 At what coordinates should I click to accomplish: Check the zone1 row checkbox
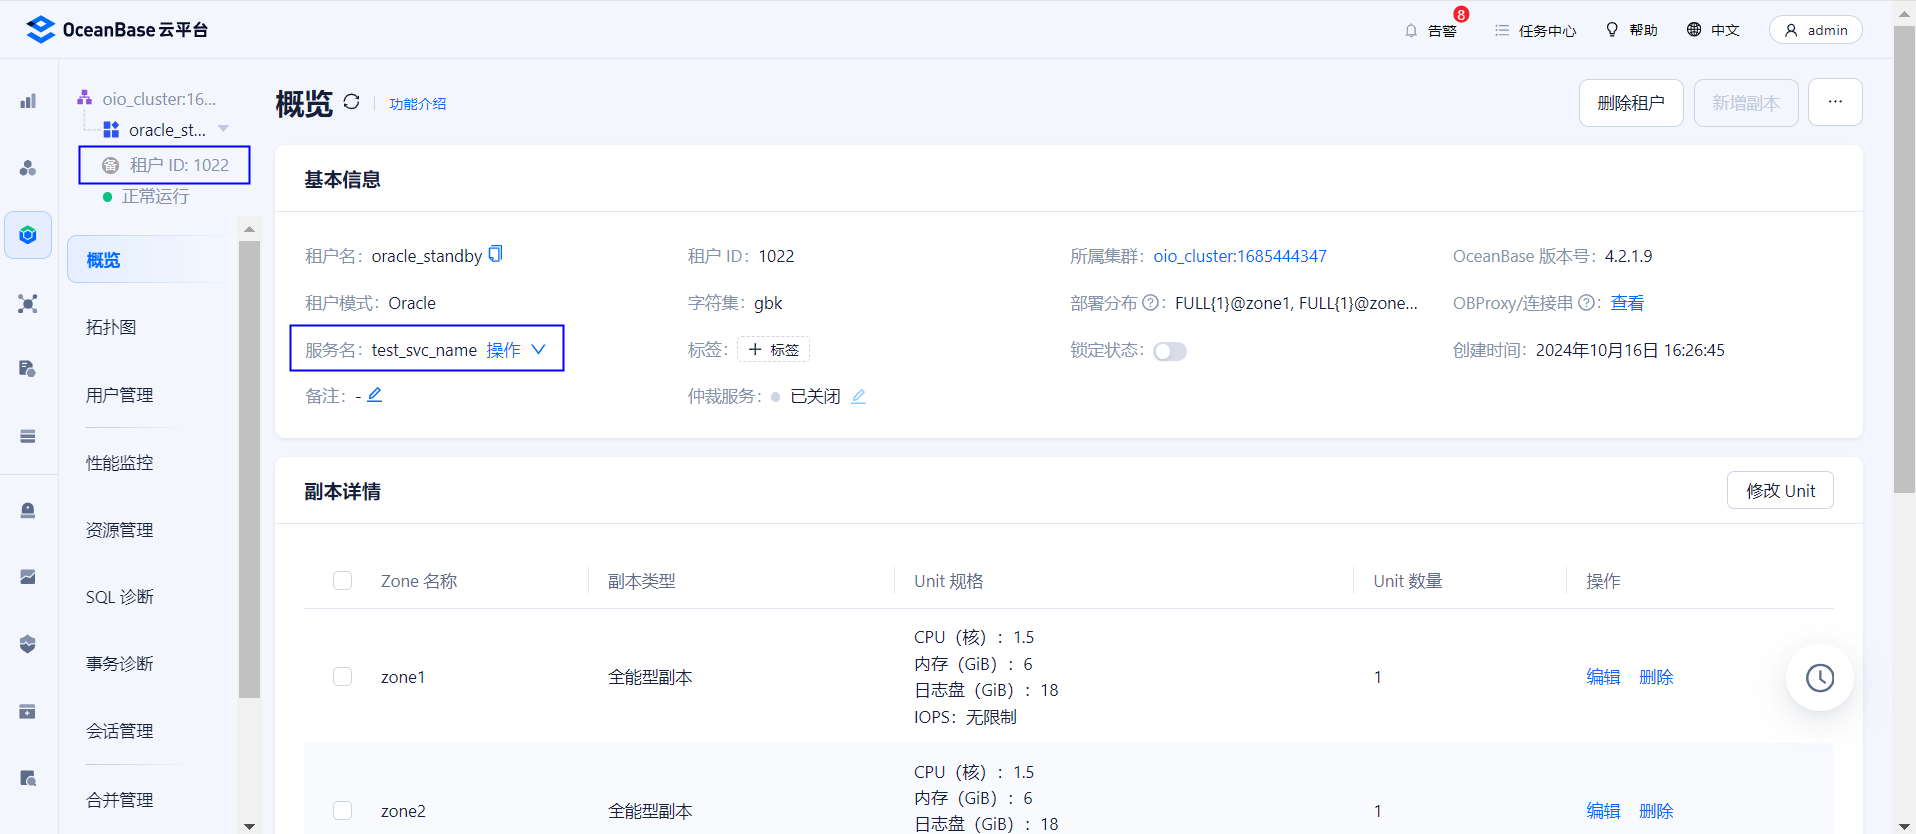click(343, 677)
